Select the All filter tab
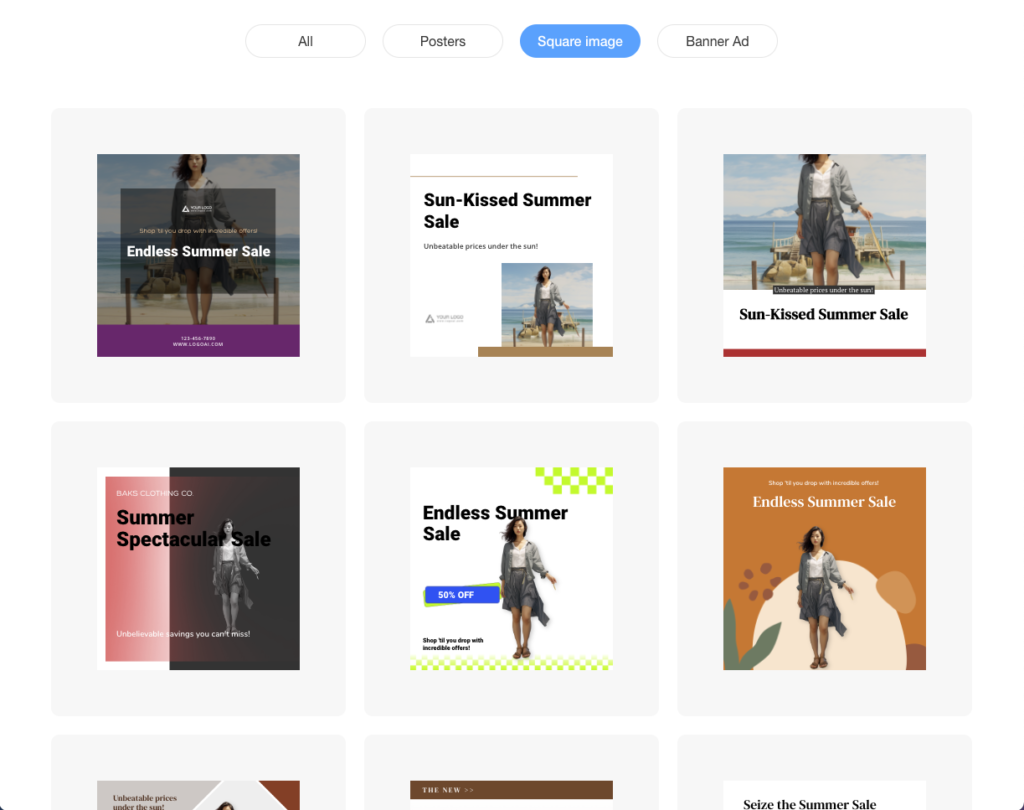Viewport: 1024px width, 810px height. click(x=305, y=41)
